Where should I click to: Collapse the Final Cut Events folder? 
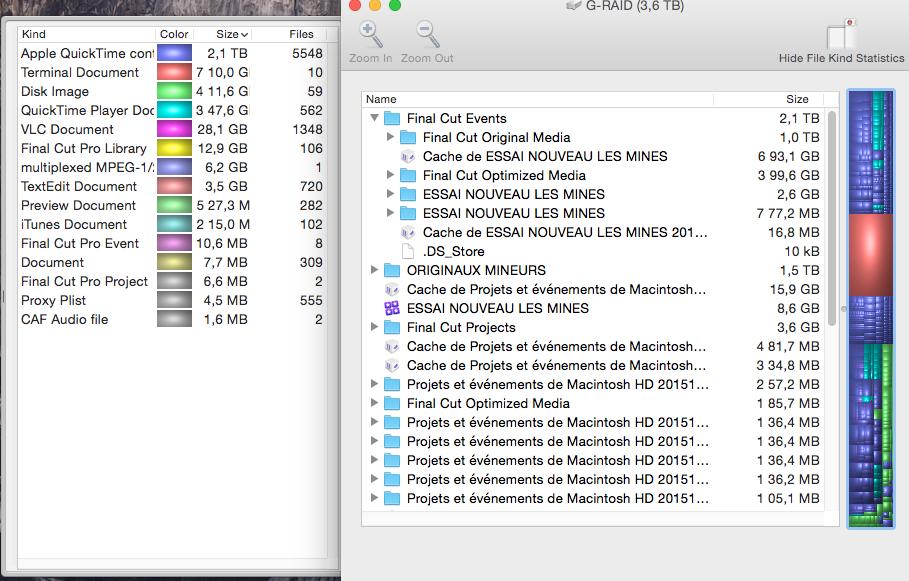[x=374, y=118]
